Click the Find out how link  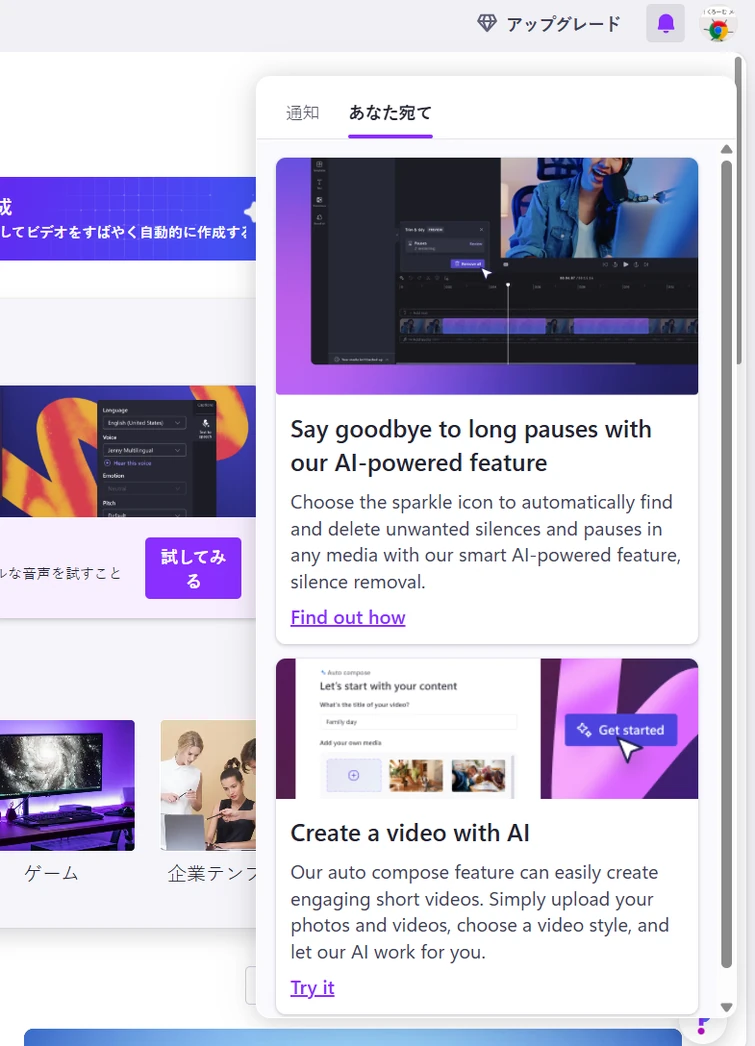click(347, 618)
